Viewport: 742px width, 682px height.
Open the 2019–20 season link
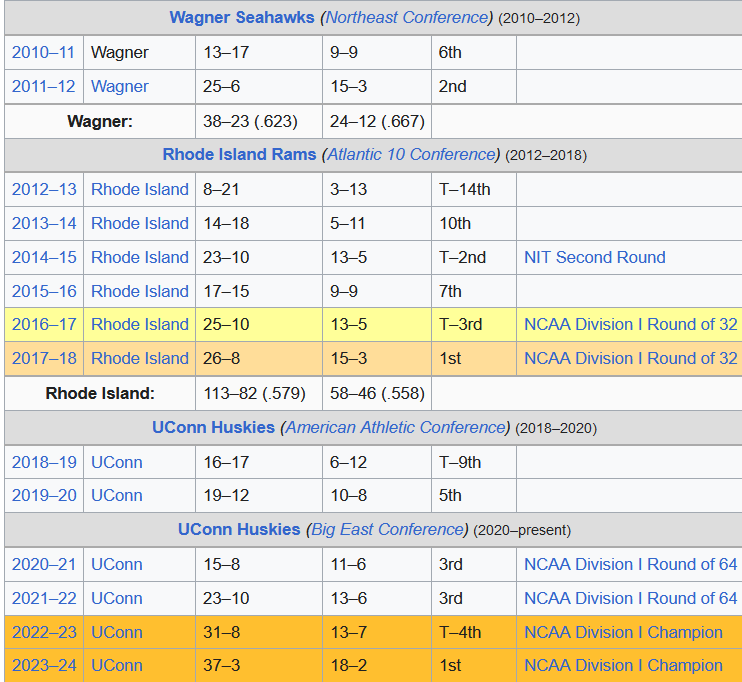click(44, 496)
